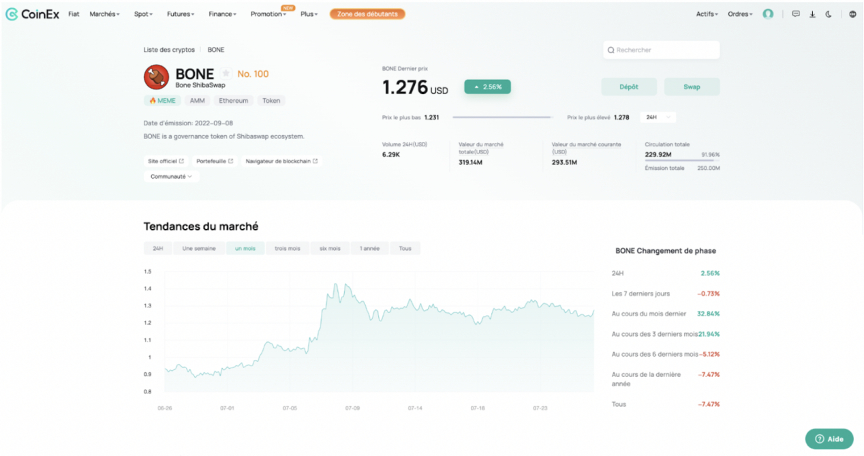Image resolution: width=864 pixels, height=456 pixels.
Task: Open the messages chat icon
Action: click(x=796, y=14)
